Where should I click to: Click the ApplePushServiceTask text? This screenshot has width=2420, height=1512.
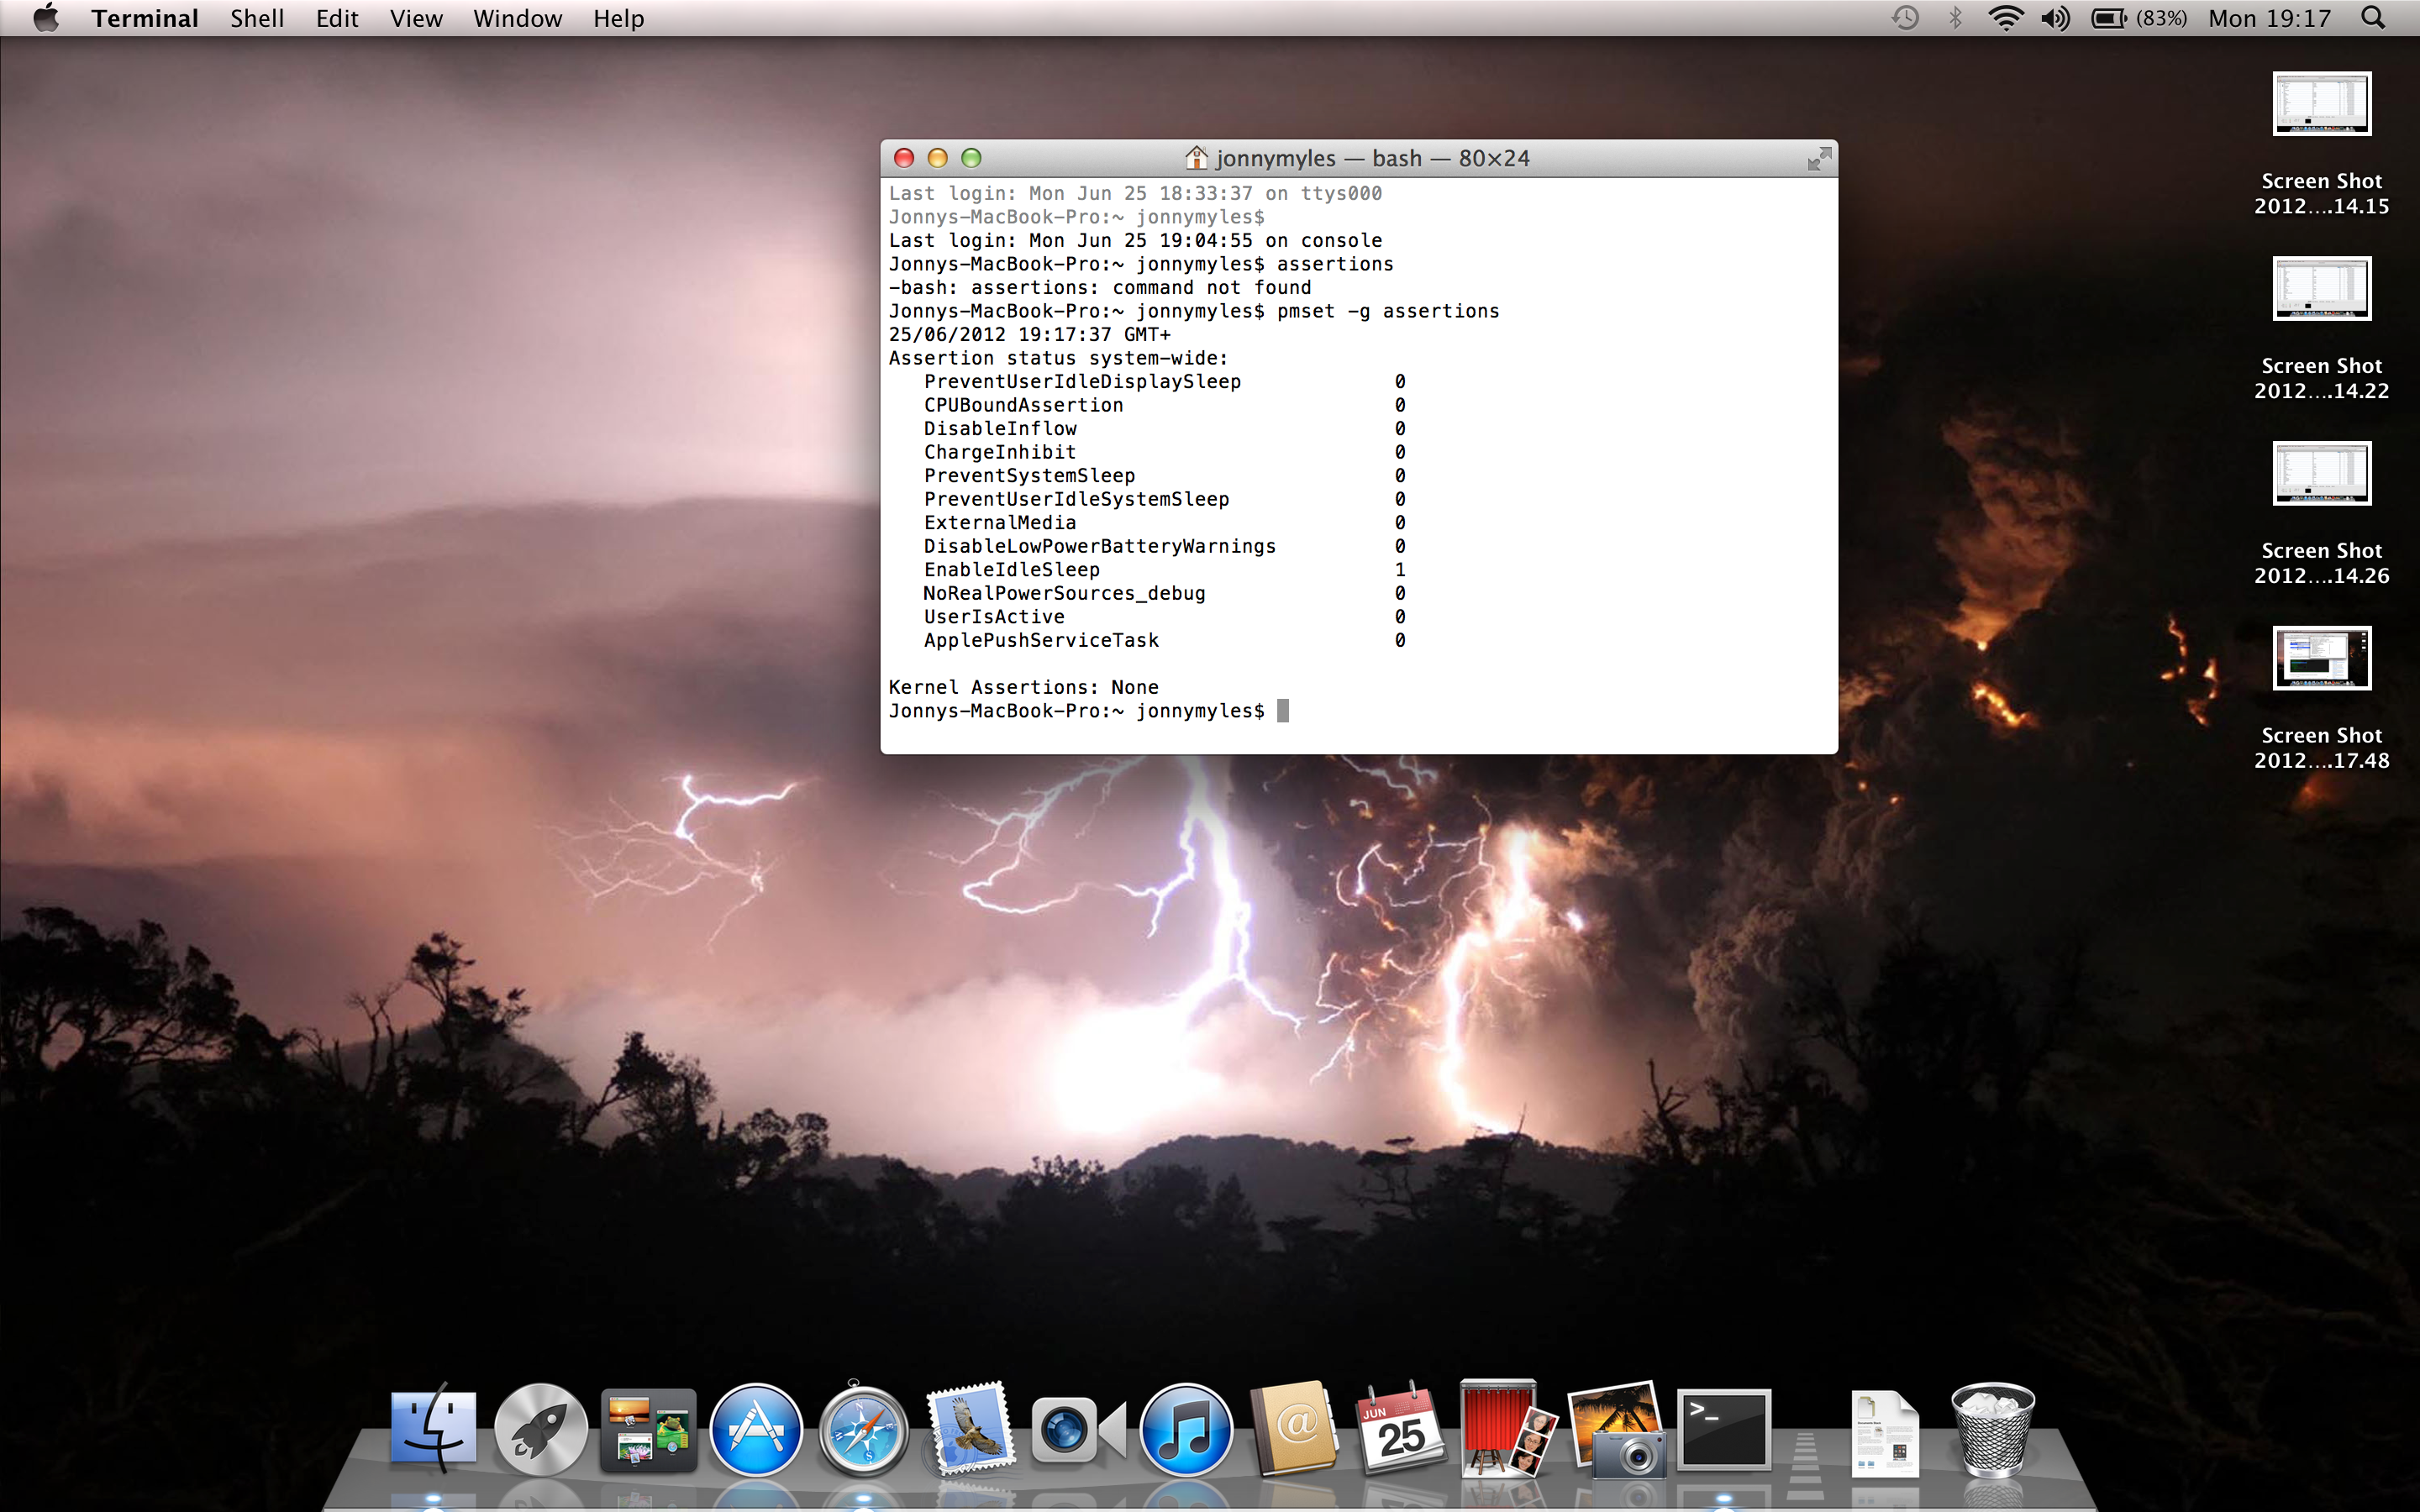click(1041, 641)
